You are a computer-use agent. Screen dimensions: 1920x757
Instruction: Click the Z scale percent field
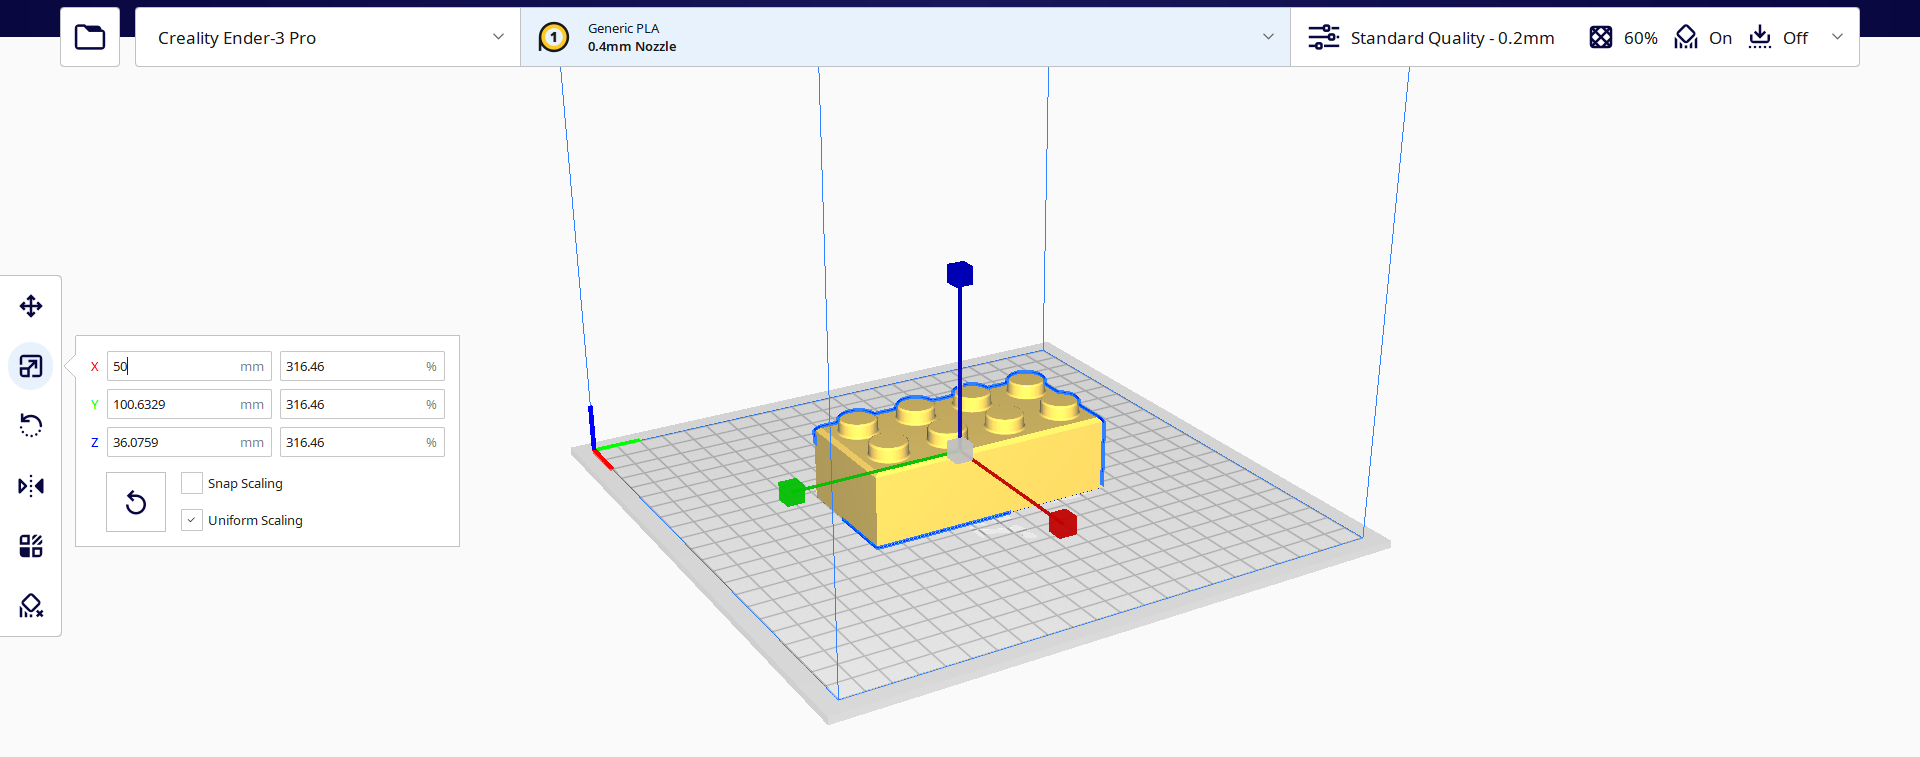click(362, 443)
